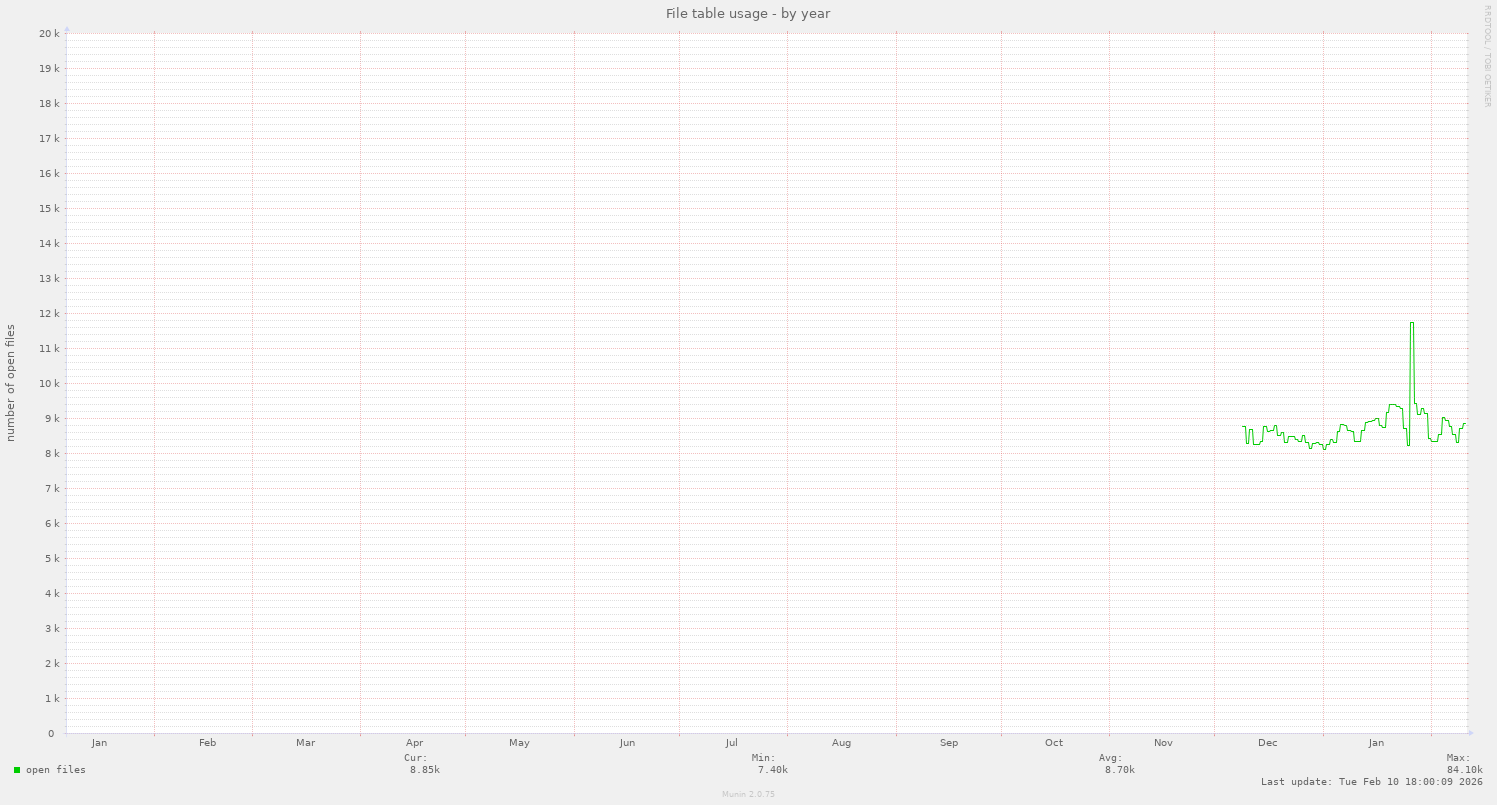Expand the Sep month label
Image resolution: width=1497 pixels, height=805 pixels.
(x=948, y=742)
